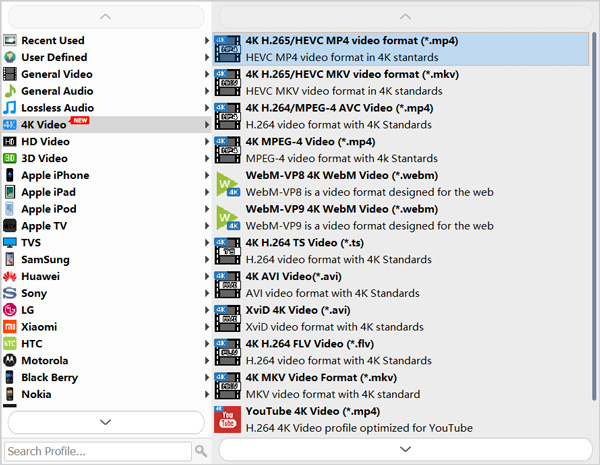This screenshot has width=600, height=465.
Task: Click the Huawei logo icon
Action: (10, 276)
